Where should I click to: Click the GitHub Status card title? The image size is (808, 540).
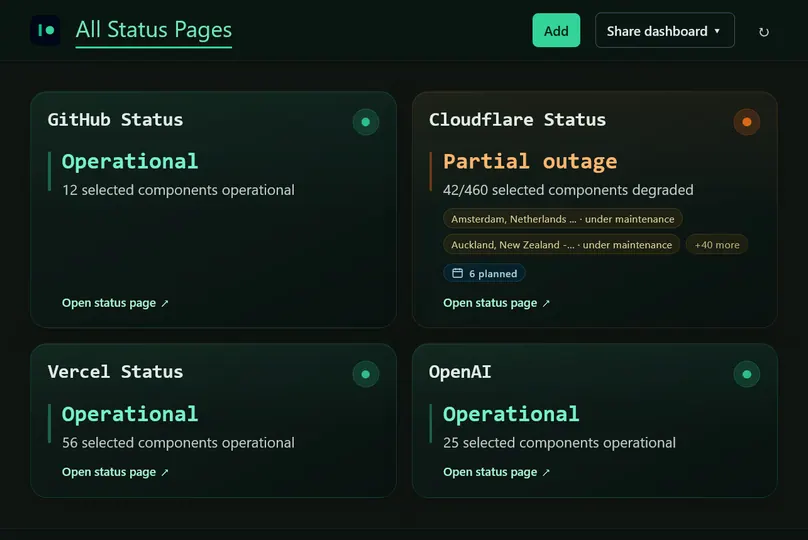115,120
